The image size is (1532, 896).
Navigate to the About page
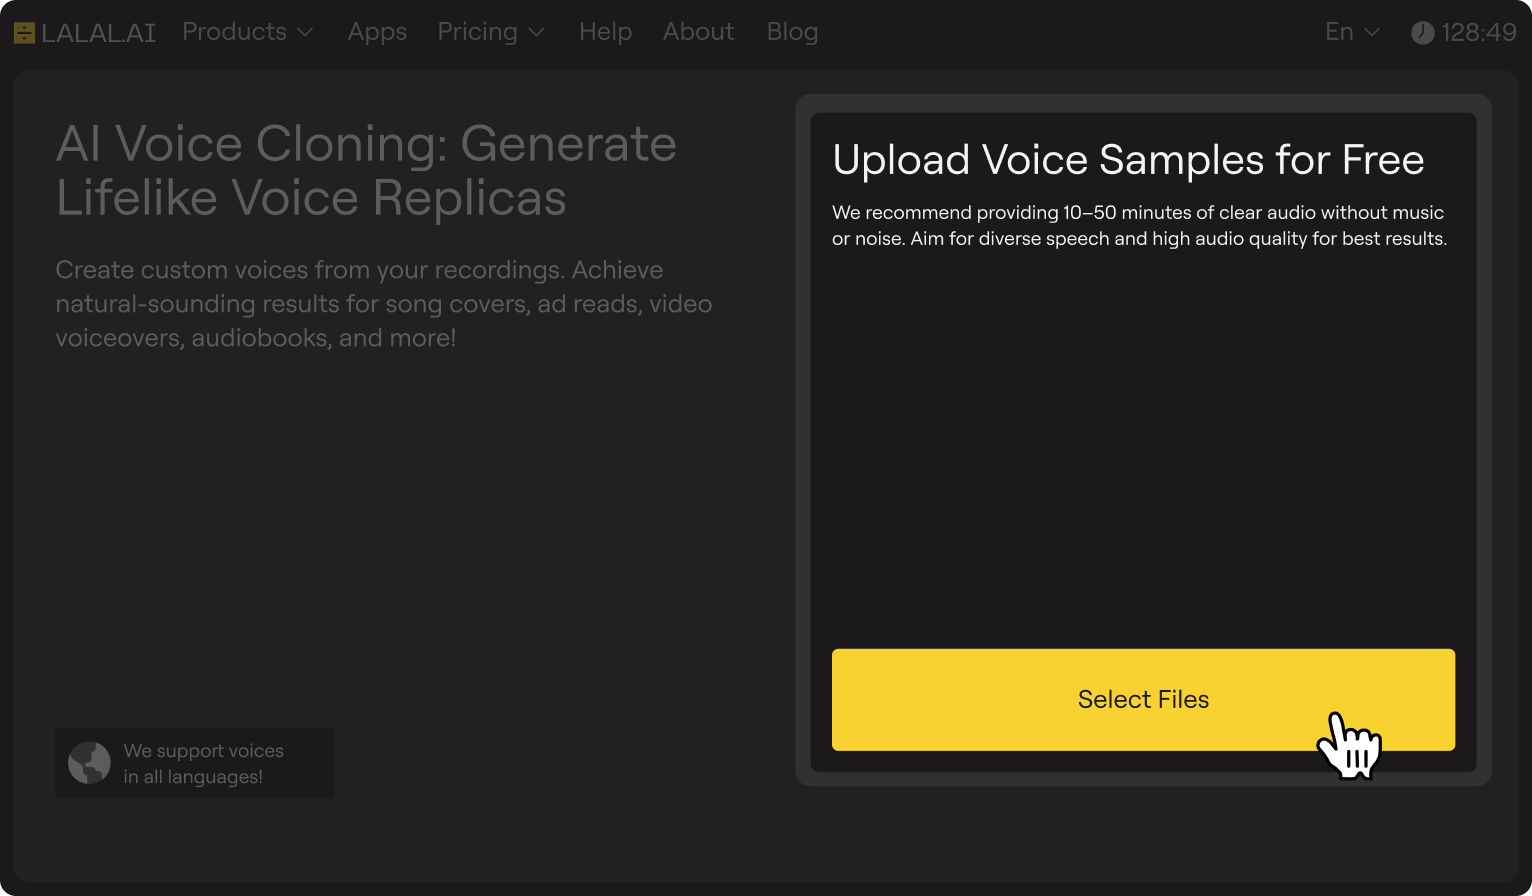(698, 32)
